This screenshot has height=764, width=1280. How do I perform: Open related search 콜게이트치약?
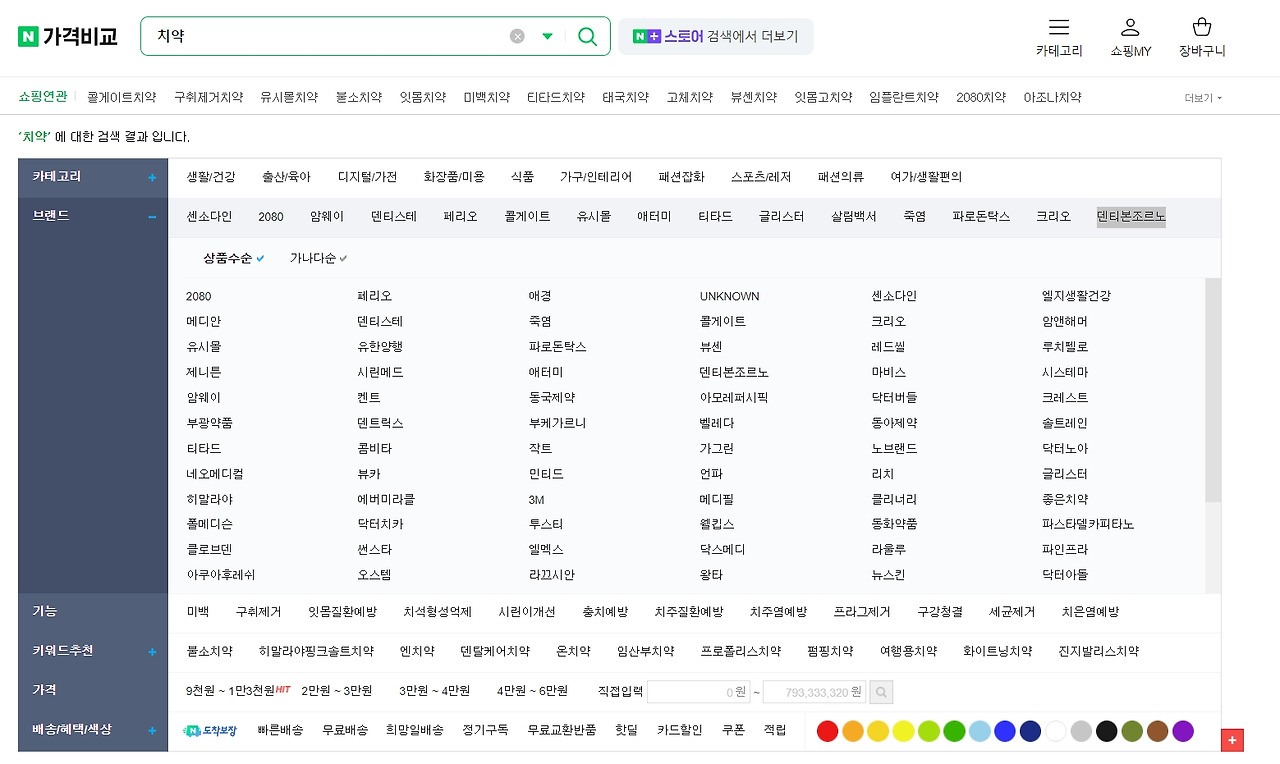[121, 98]
